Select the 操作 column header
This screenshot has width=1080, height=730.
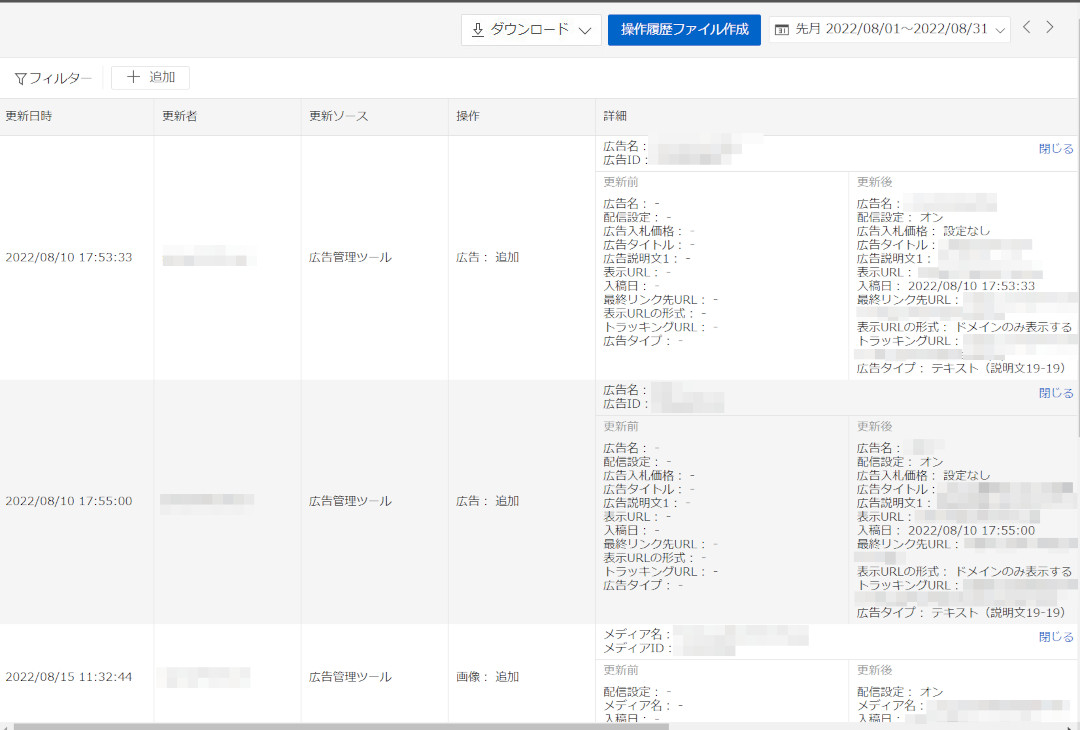click(x=468, y=116)
